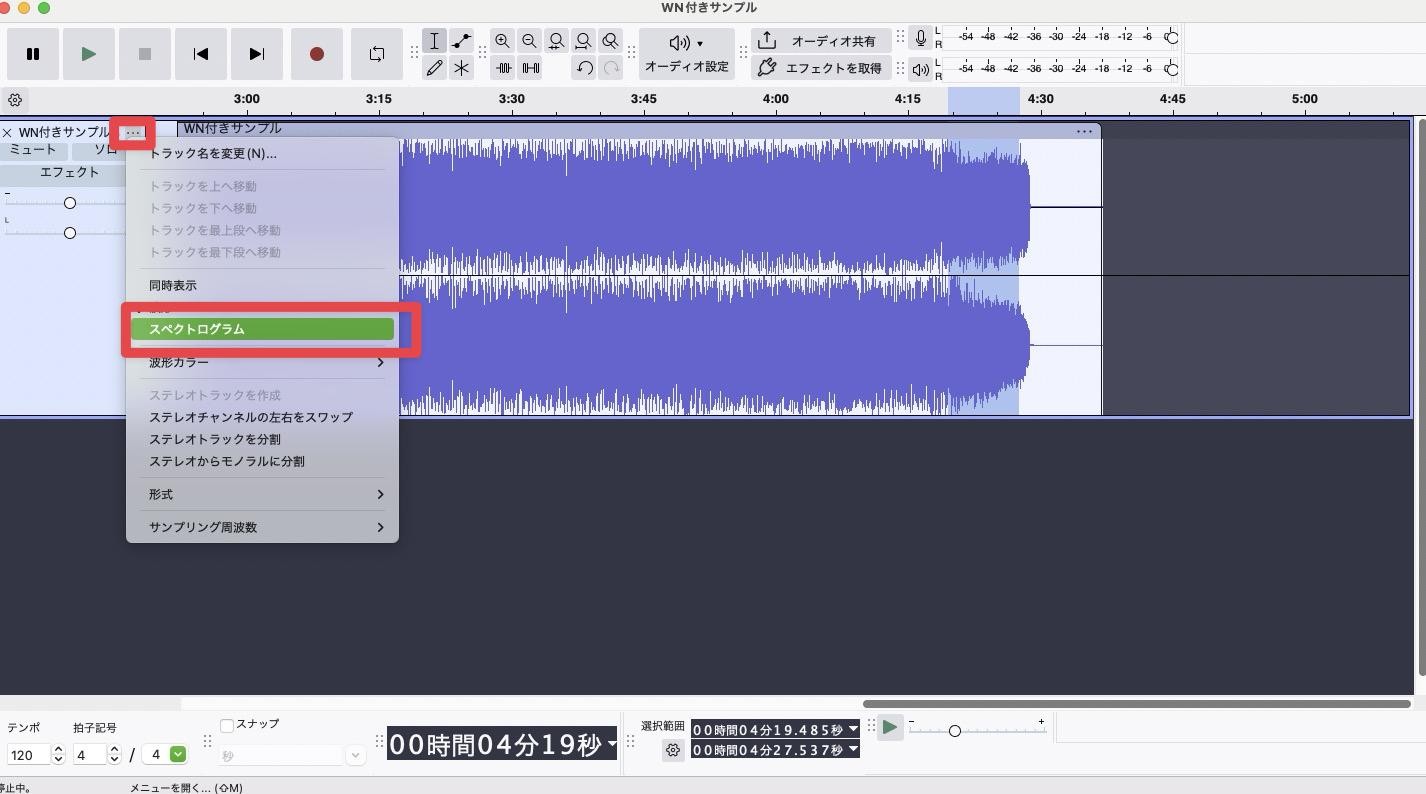Open the オーディオ設定 dropdown
Viewport: 1426px width, 794px height.
pos(686,54)
